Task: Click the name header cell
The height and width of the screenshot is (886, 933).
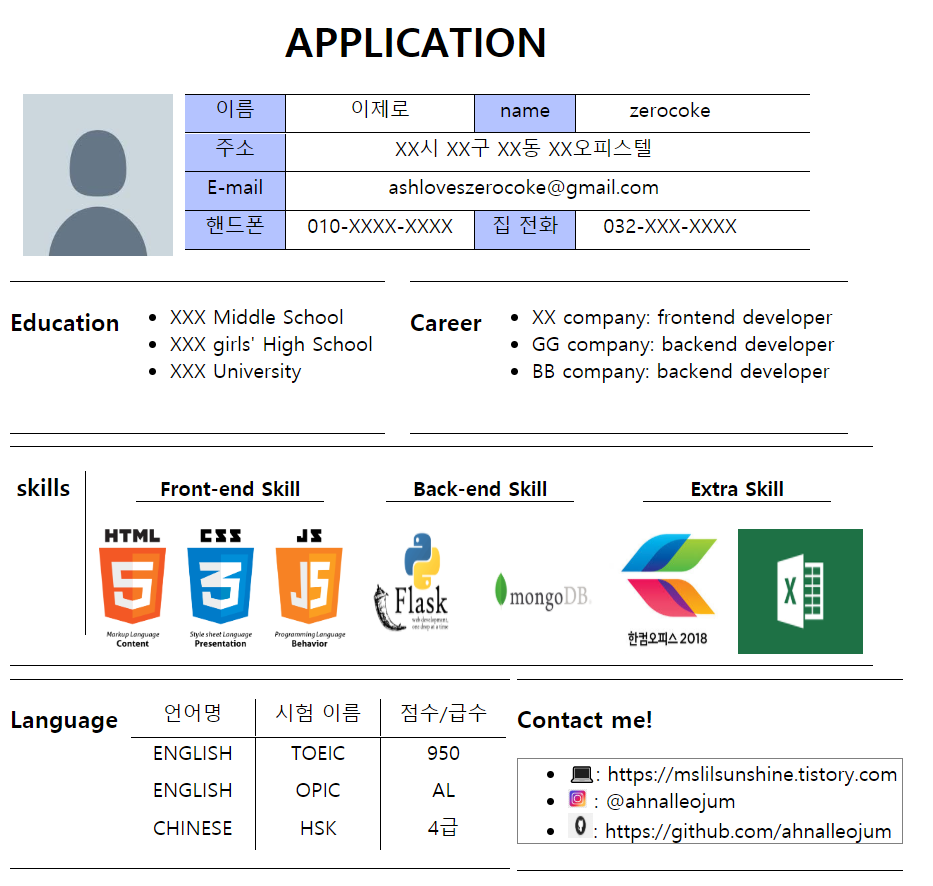Action: [525, 113]
